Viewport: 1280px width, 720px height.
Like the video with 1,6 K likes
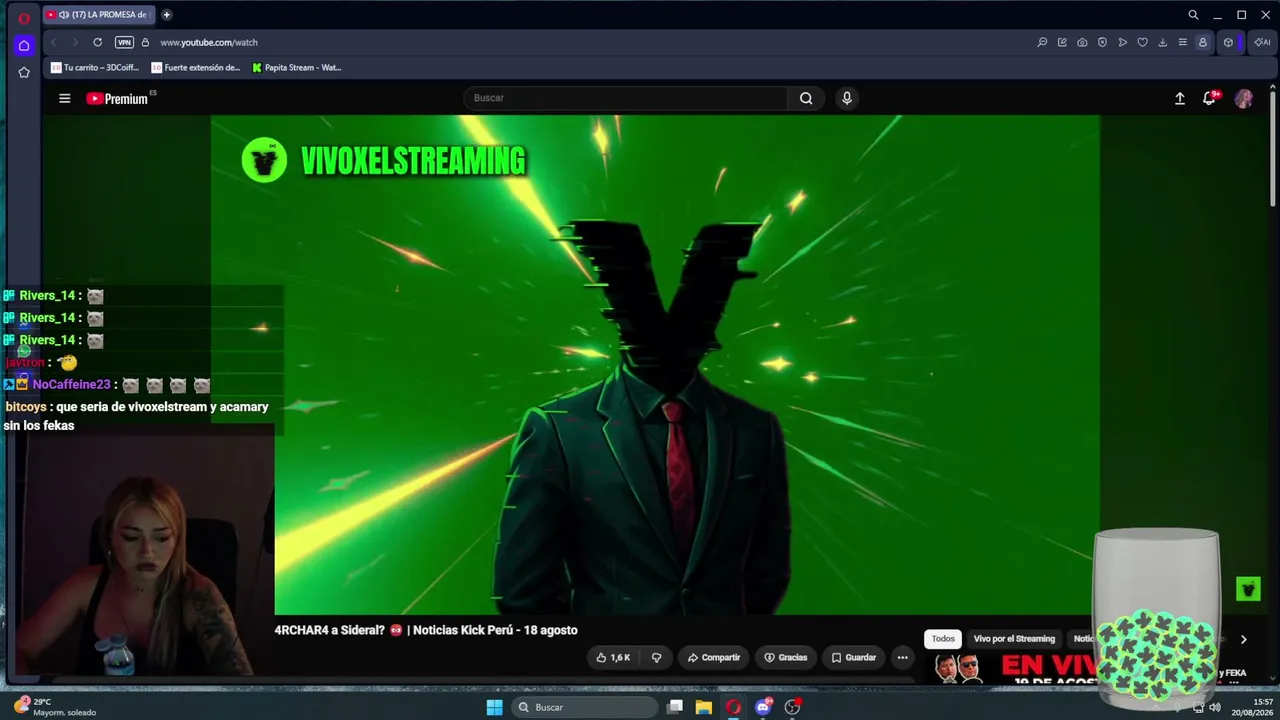click(x=613, y=657)
